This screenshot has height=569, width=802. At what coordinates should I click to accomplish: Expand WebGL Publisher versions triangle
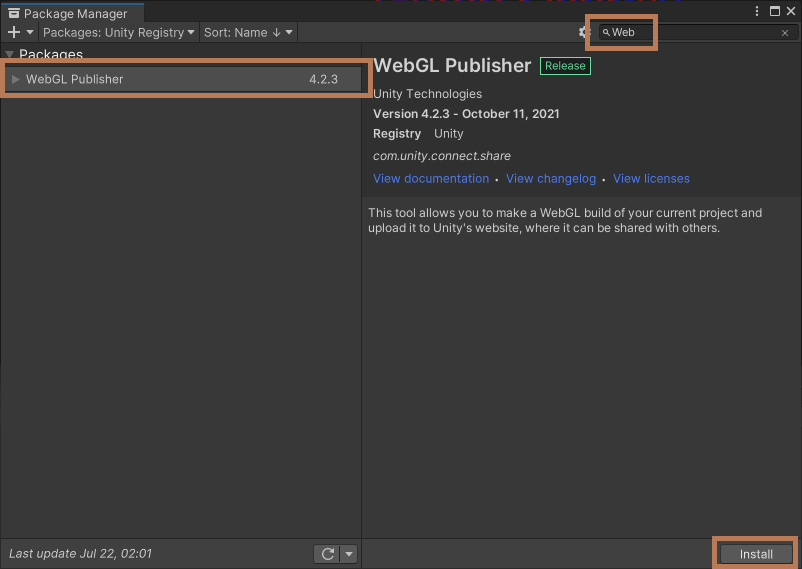coord(15,79)
